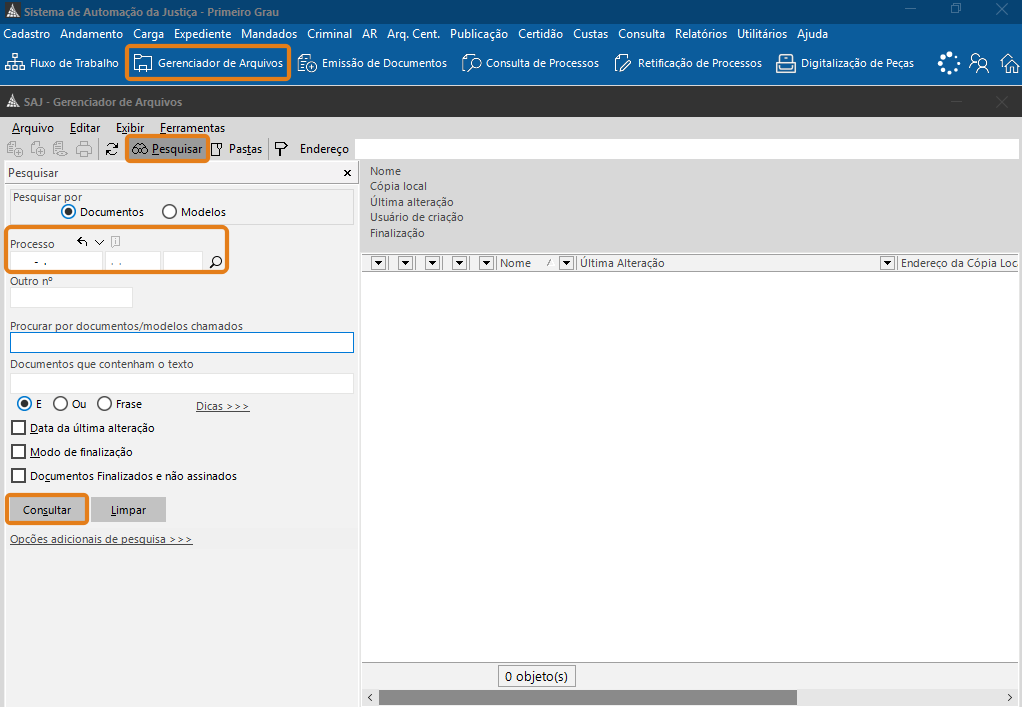Open Consulta de Processos
Viewport: 1022px width, 707px height.
(x=530, y=63)
